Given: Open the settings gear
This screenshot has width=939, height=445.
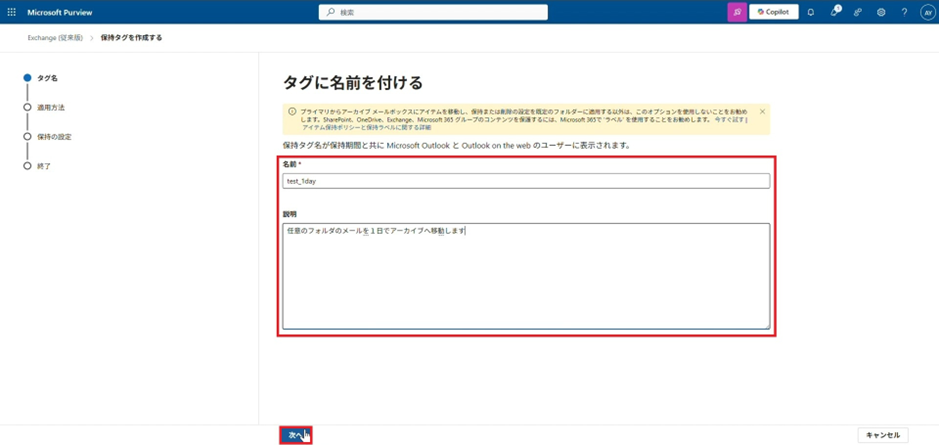Looking at the screenshot, I should [881, 12].
